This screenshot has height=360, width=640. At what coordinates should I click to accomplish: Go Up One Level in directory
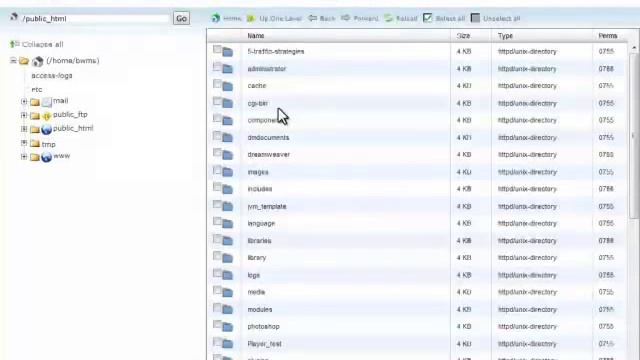[274, 18]
